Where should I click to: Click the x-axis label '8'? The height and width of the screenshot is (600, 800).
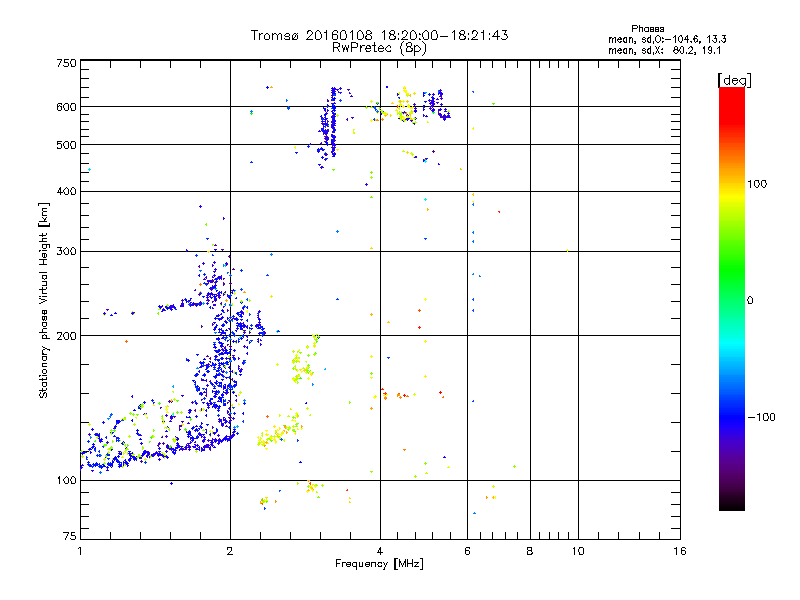[x=530, y=551]
